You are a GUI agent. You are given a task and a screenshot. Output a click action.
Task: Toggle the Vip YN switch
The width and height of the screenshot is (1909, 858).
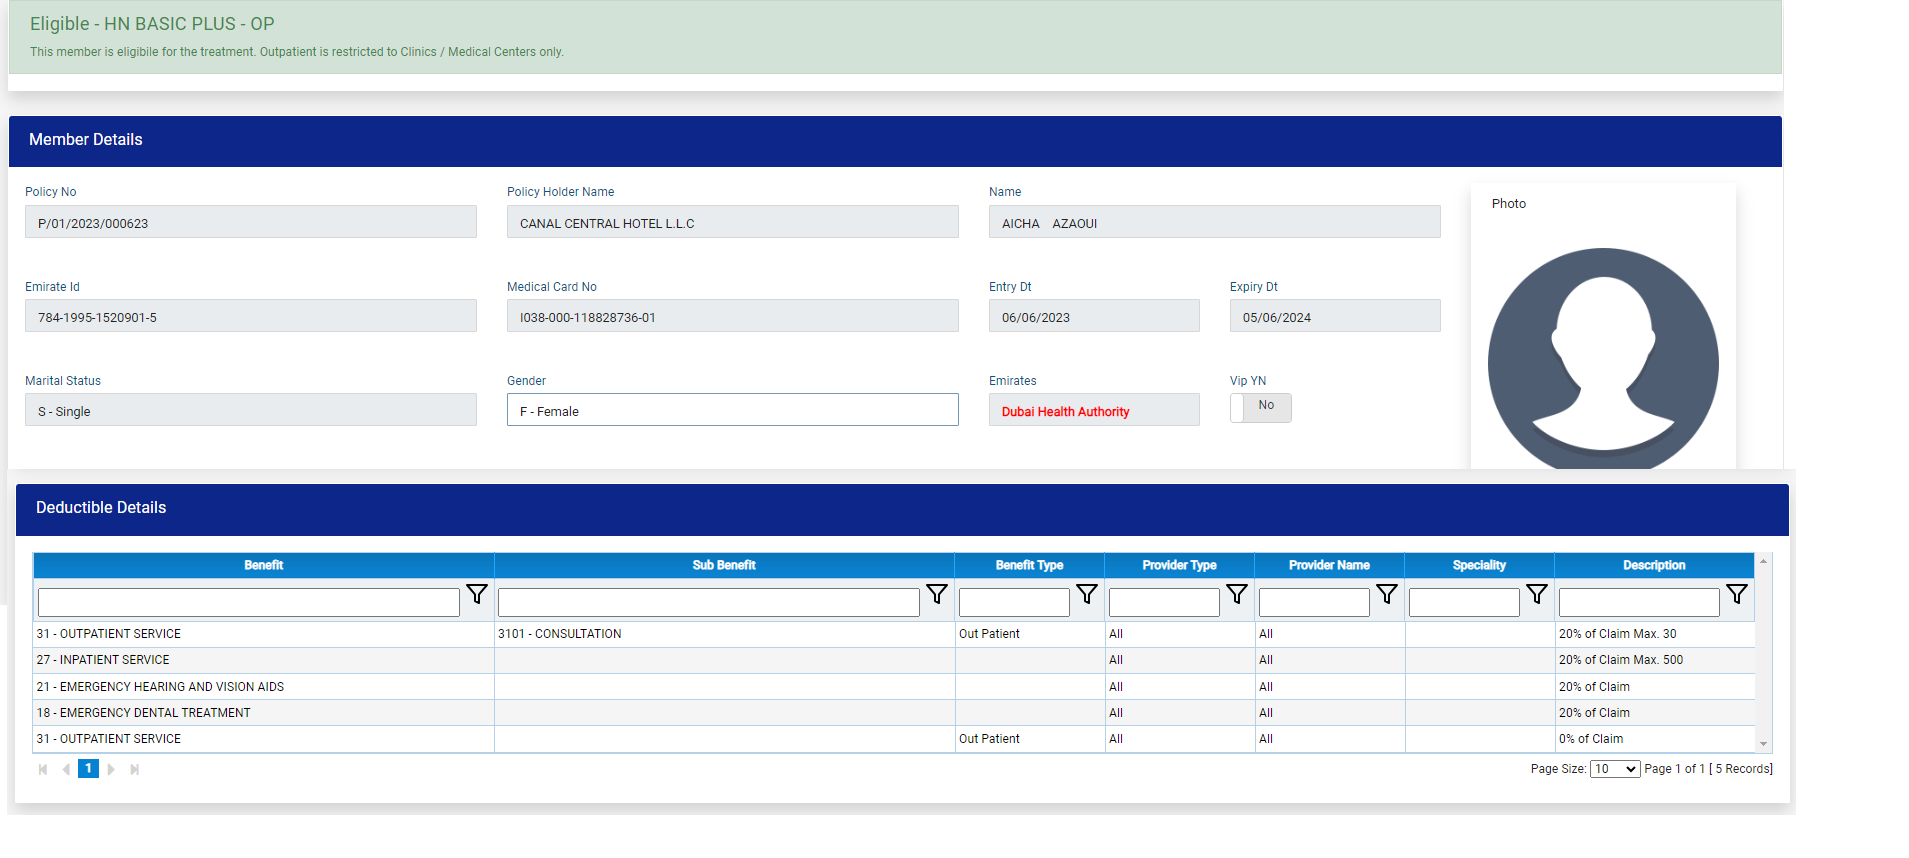tap(1260, 407)
